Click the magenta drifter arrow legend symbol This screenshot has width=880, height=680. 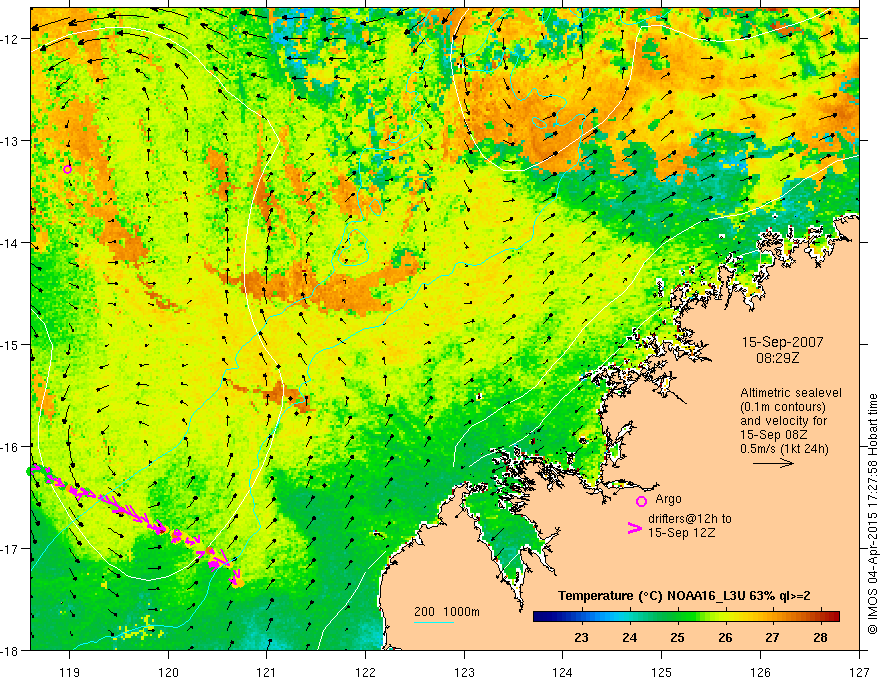click(x=635, y=528)
